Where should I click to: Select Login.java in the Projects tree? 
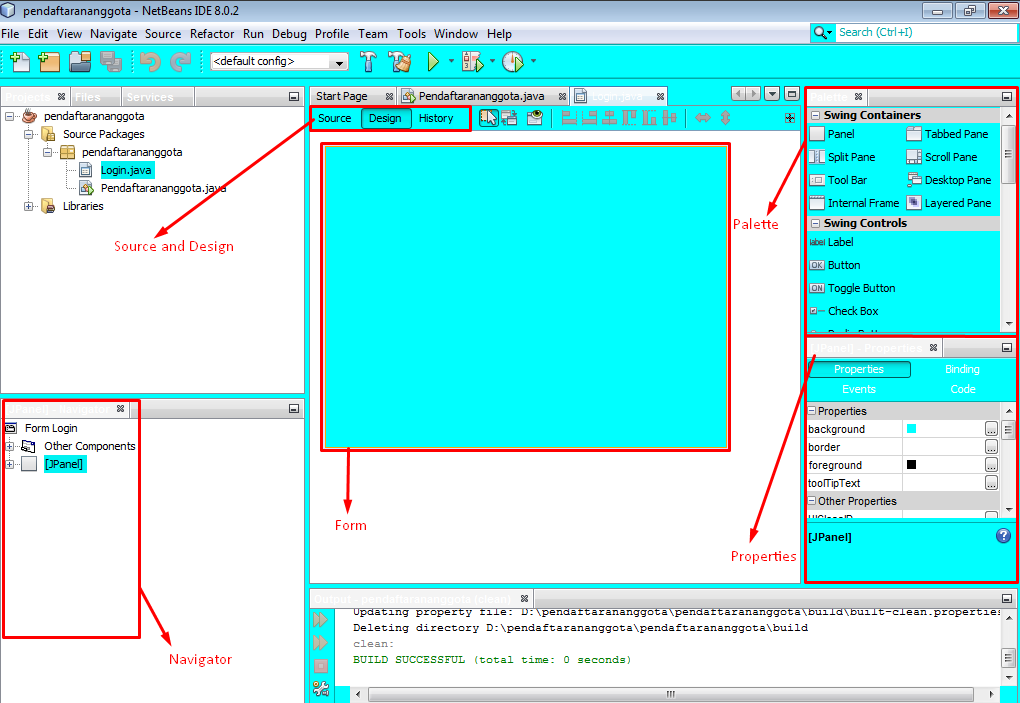[126, 170]
